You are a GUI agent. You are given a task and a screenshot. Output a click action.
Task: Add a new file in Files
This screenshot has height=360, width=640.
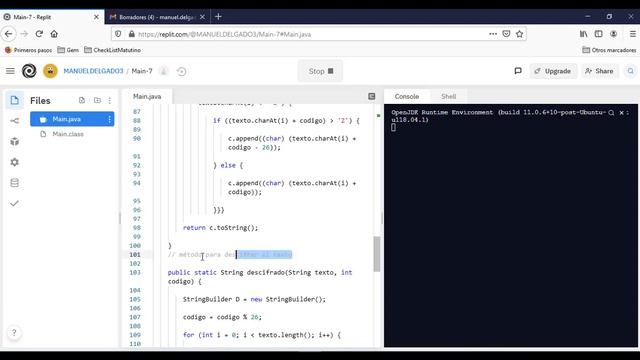coord(82,100)
